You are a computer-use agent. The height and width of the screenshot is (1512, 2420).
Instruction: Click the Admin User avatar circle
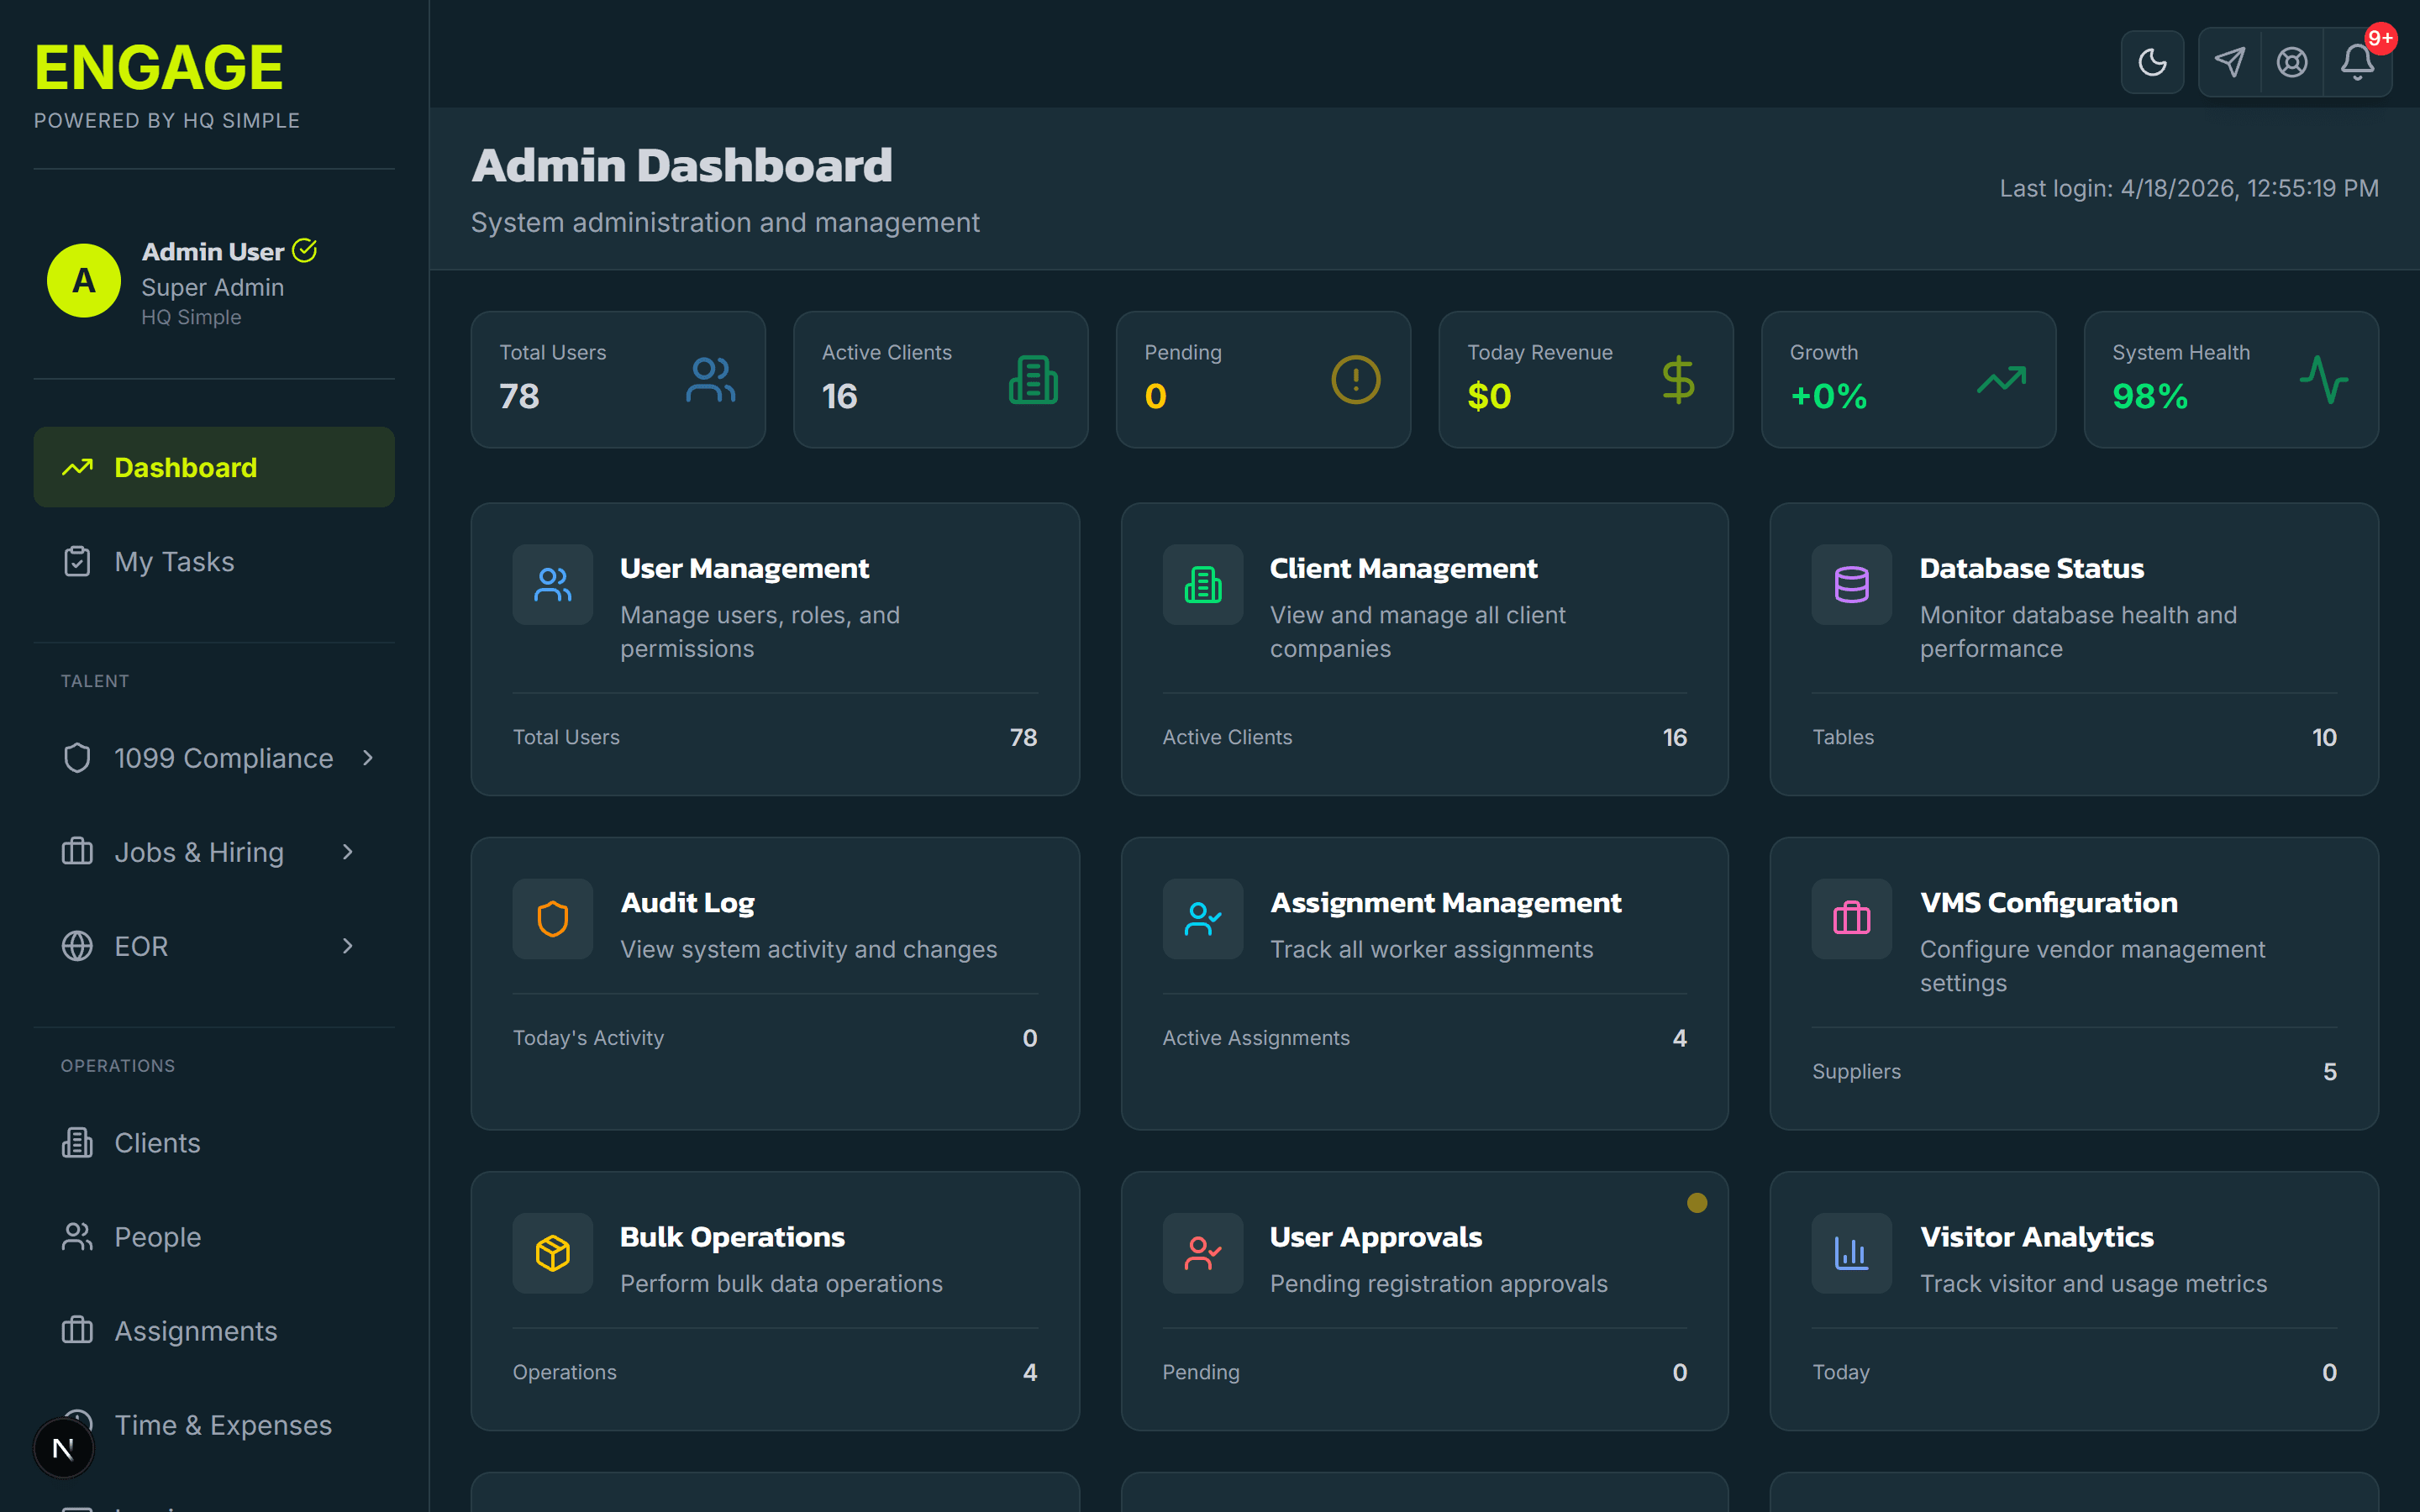tap(84, 281)
